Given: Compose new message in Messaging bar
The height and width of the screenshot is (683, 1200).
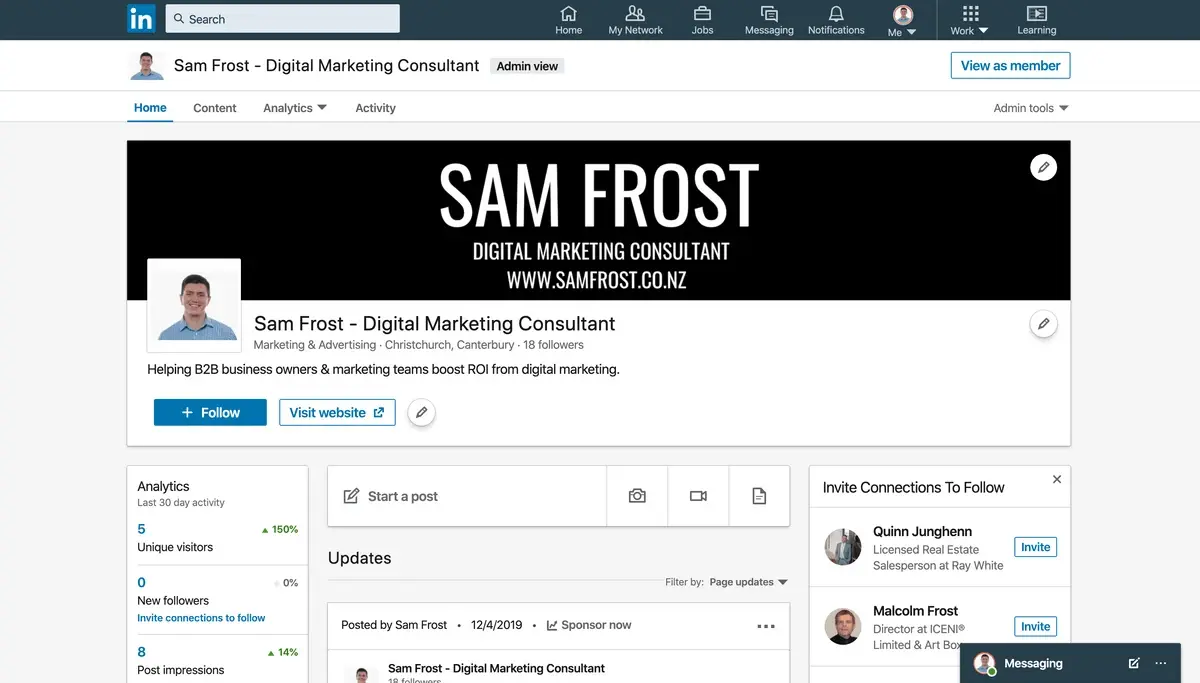Looking at the screenshot, I should point(1133,663).
